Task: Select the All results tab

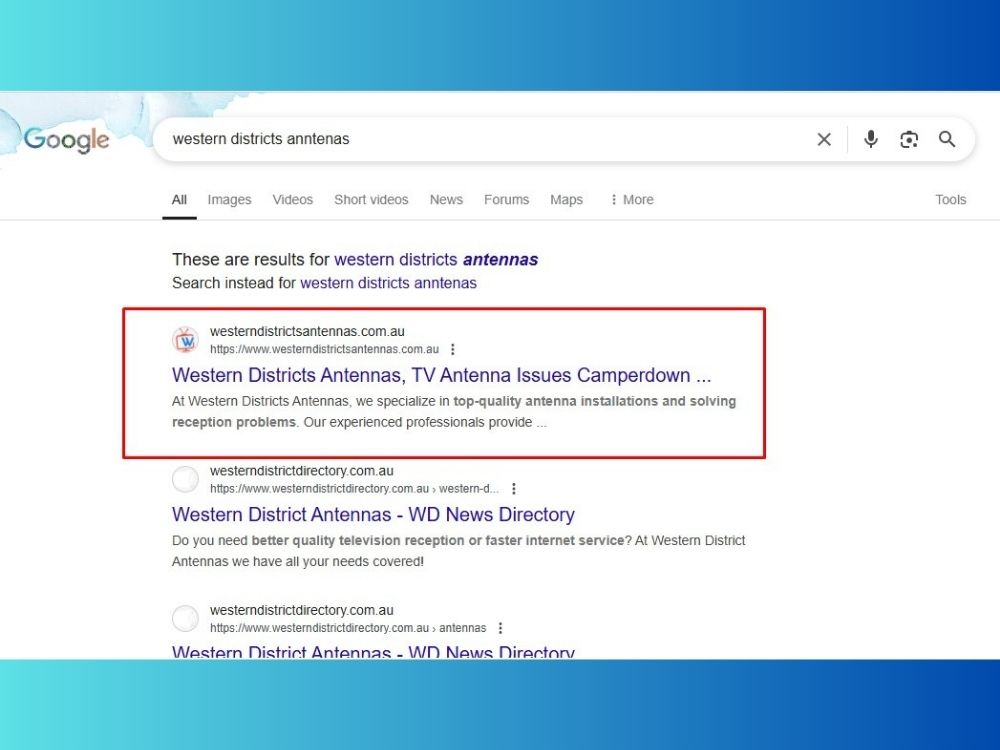Action: pos(179,200)
